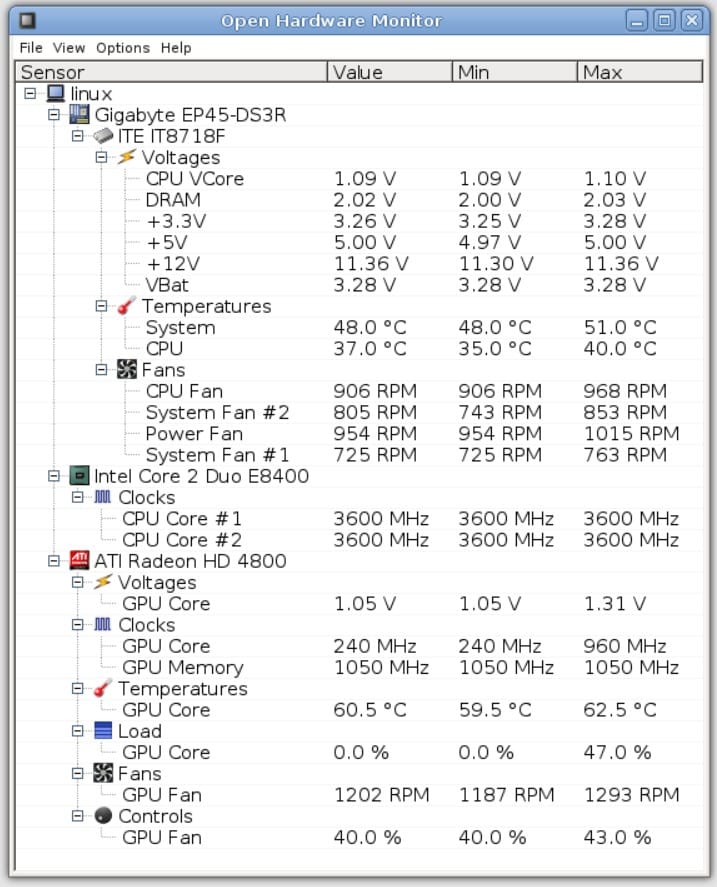Select the CPU VCore sensor row
This screenshot has height=887, width=717.
tap(359, 178)
